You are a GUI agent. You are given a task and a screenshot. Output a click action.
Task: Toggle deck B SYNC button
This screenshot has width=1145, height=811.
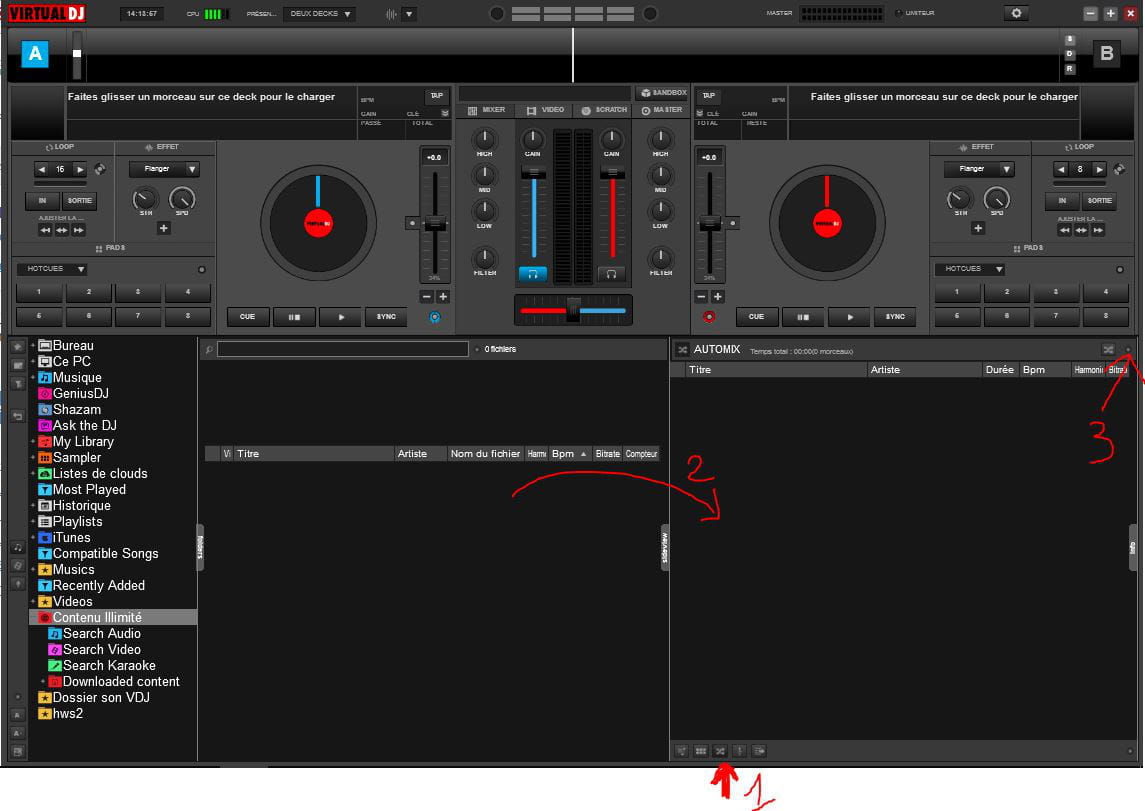click(x=895, y=317)
